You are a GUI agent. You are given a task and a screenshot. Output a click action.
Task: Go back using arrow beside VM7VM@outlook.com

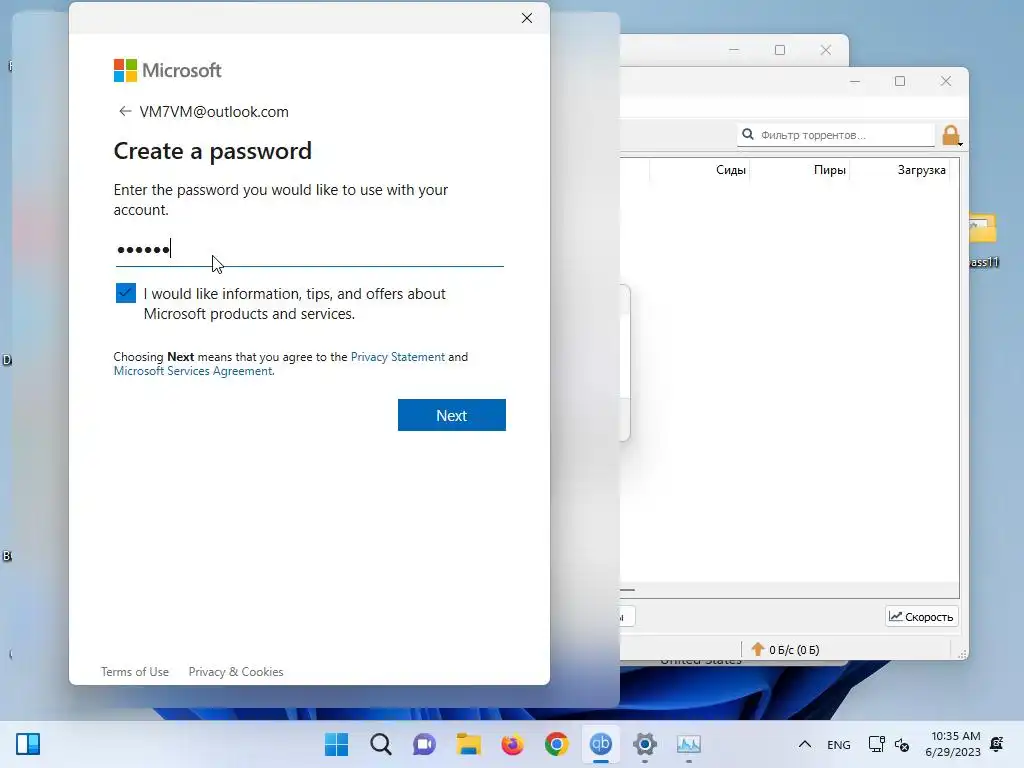[x=125, y=111]
